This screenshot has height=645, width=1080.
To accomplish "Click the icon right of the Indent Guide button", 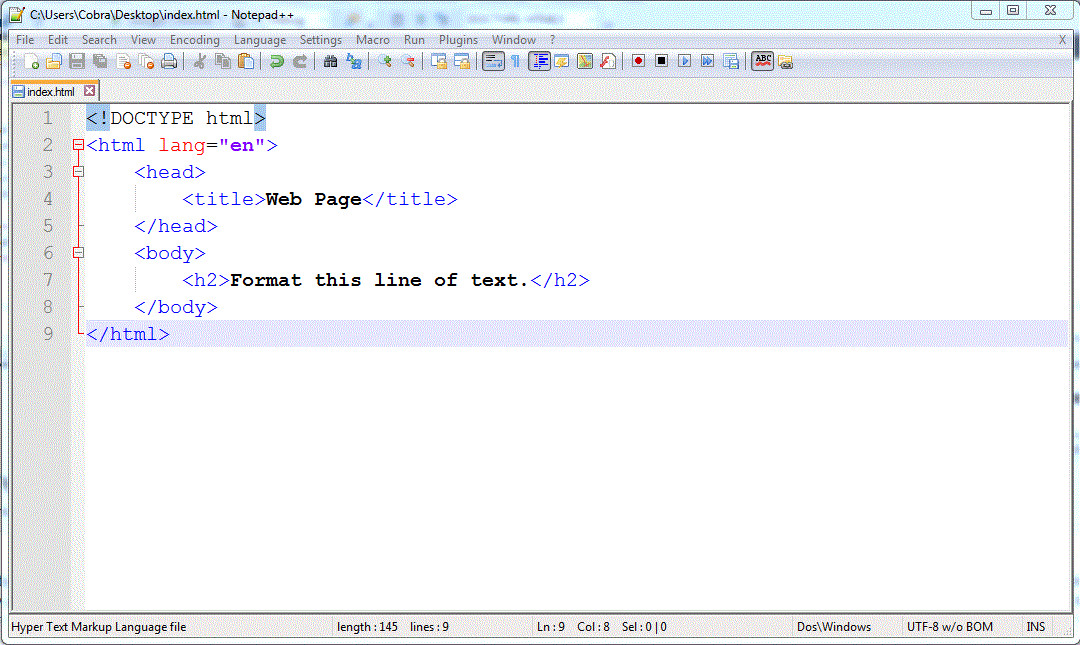I will point(562,61).
